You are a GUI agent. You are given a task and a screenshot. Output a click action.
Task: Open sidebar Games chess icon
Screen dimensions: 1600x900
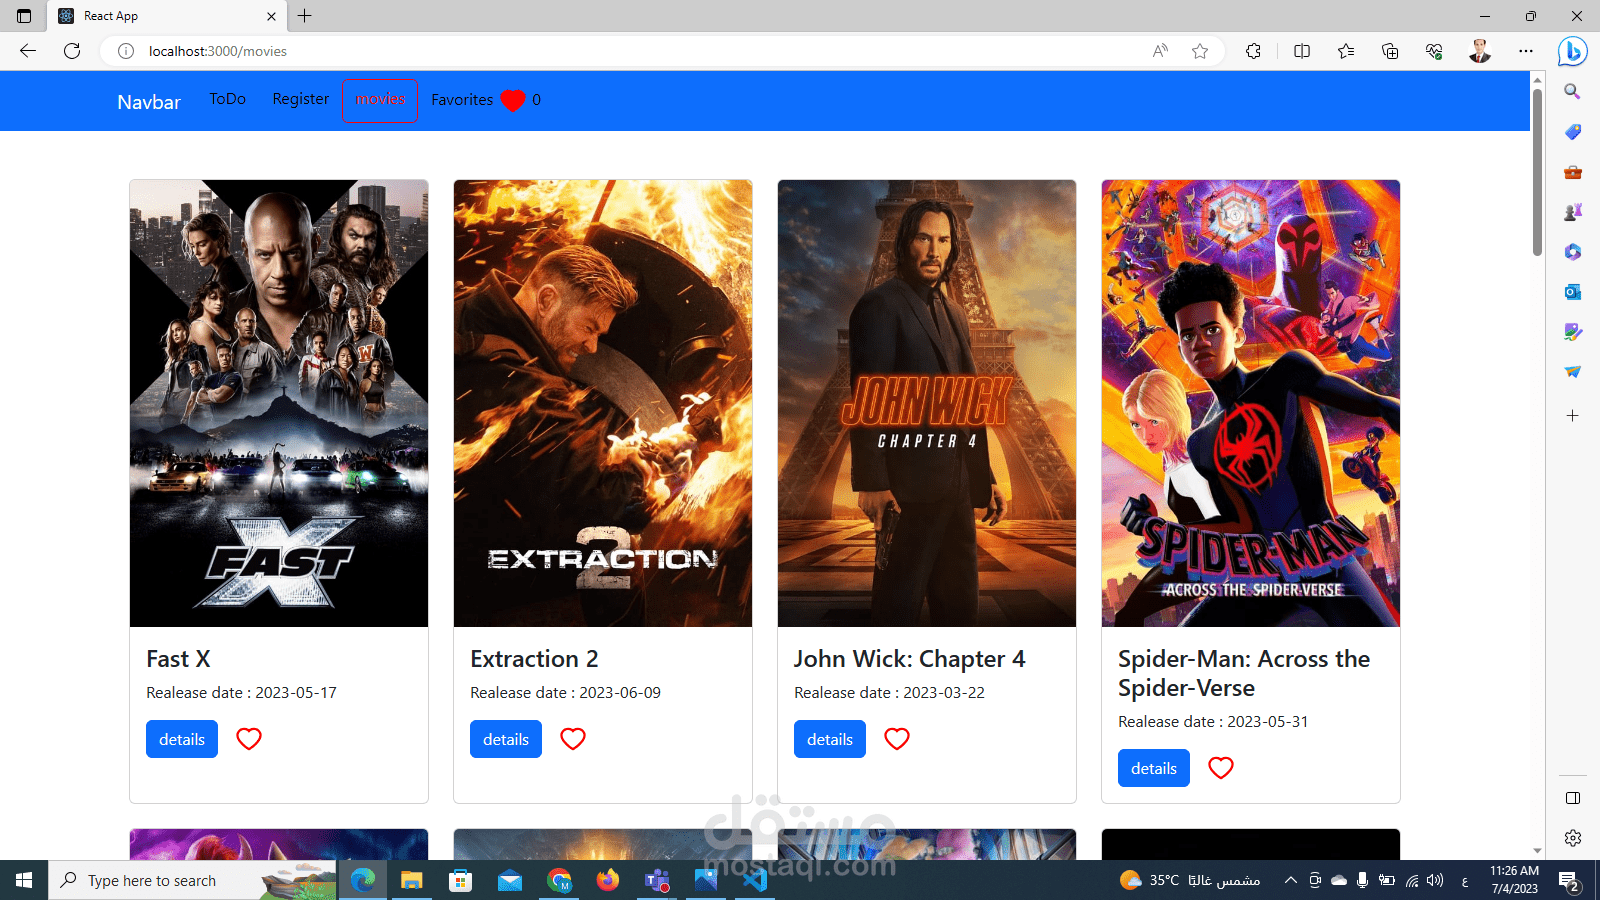coord(1573,212)
